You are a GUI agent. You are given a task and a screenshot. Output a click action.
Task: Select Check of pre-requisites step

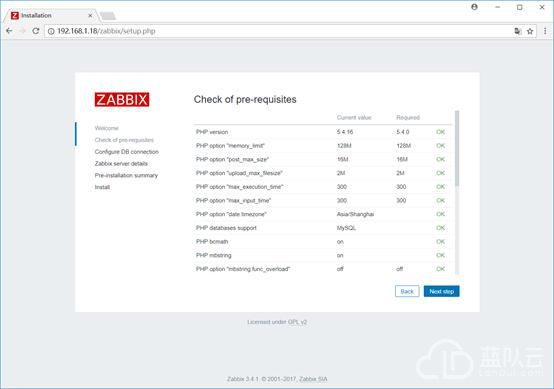click(x=124, y=140)
